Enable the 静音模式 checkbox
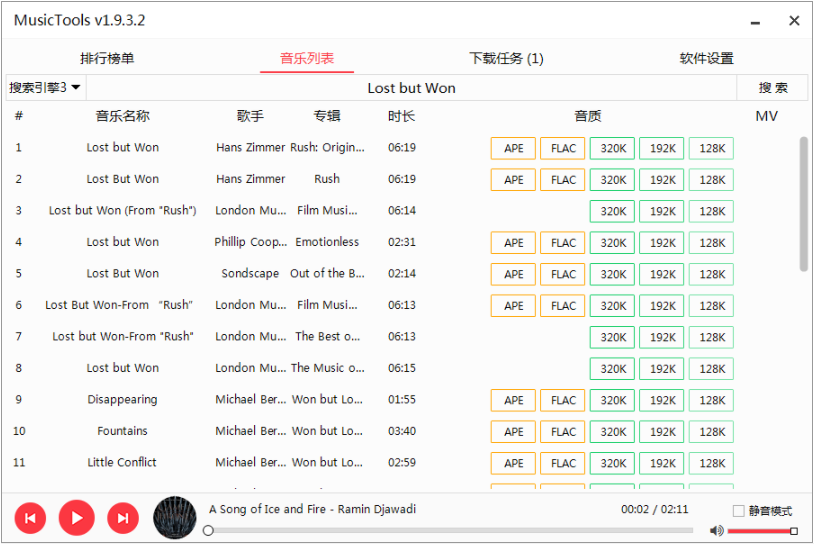 pyautogui.click(x=739, y=511)
